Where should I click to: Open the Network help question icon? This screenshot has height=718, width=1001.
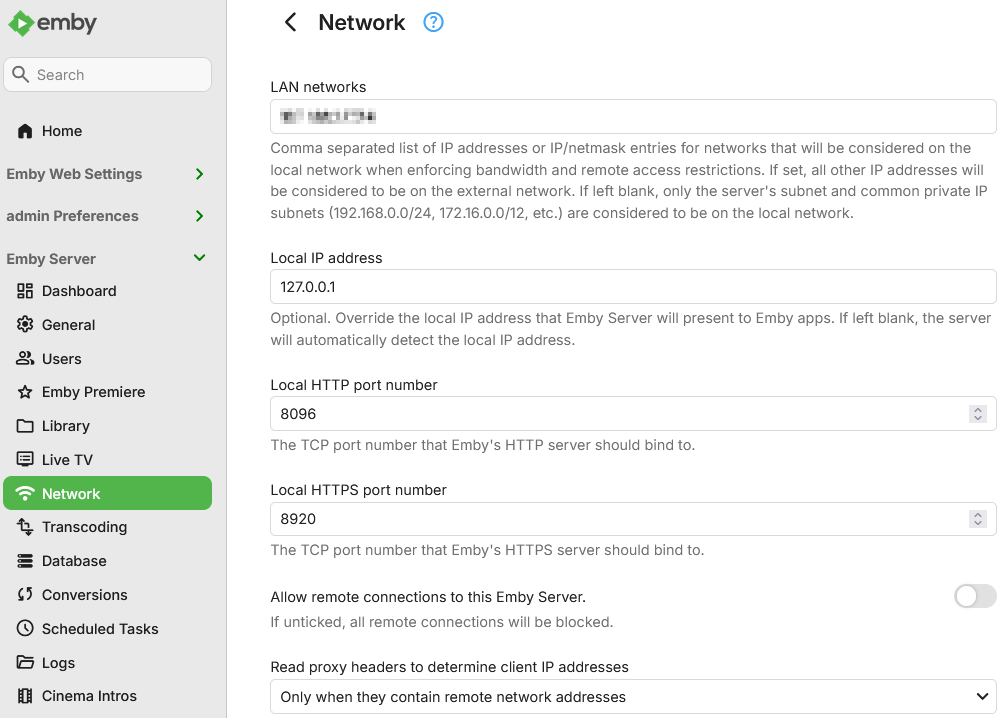[x=433, y=23]
